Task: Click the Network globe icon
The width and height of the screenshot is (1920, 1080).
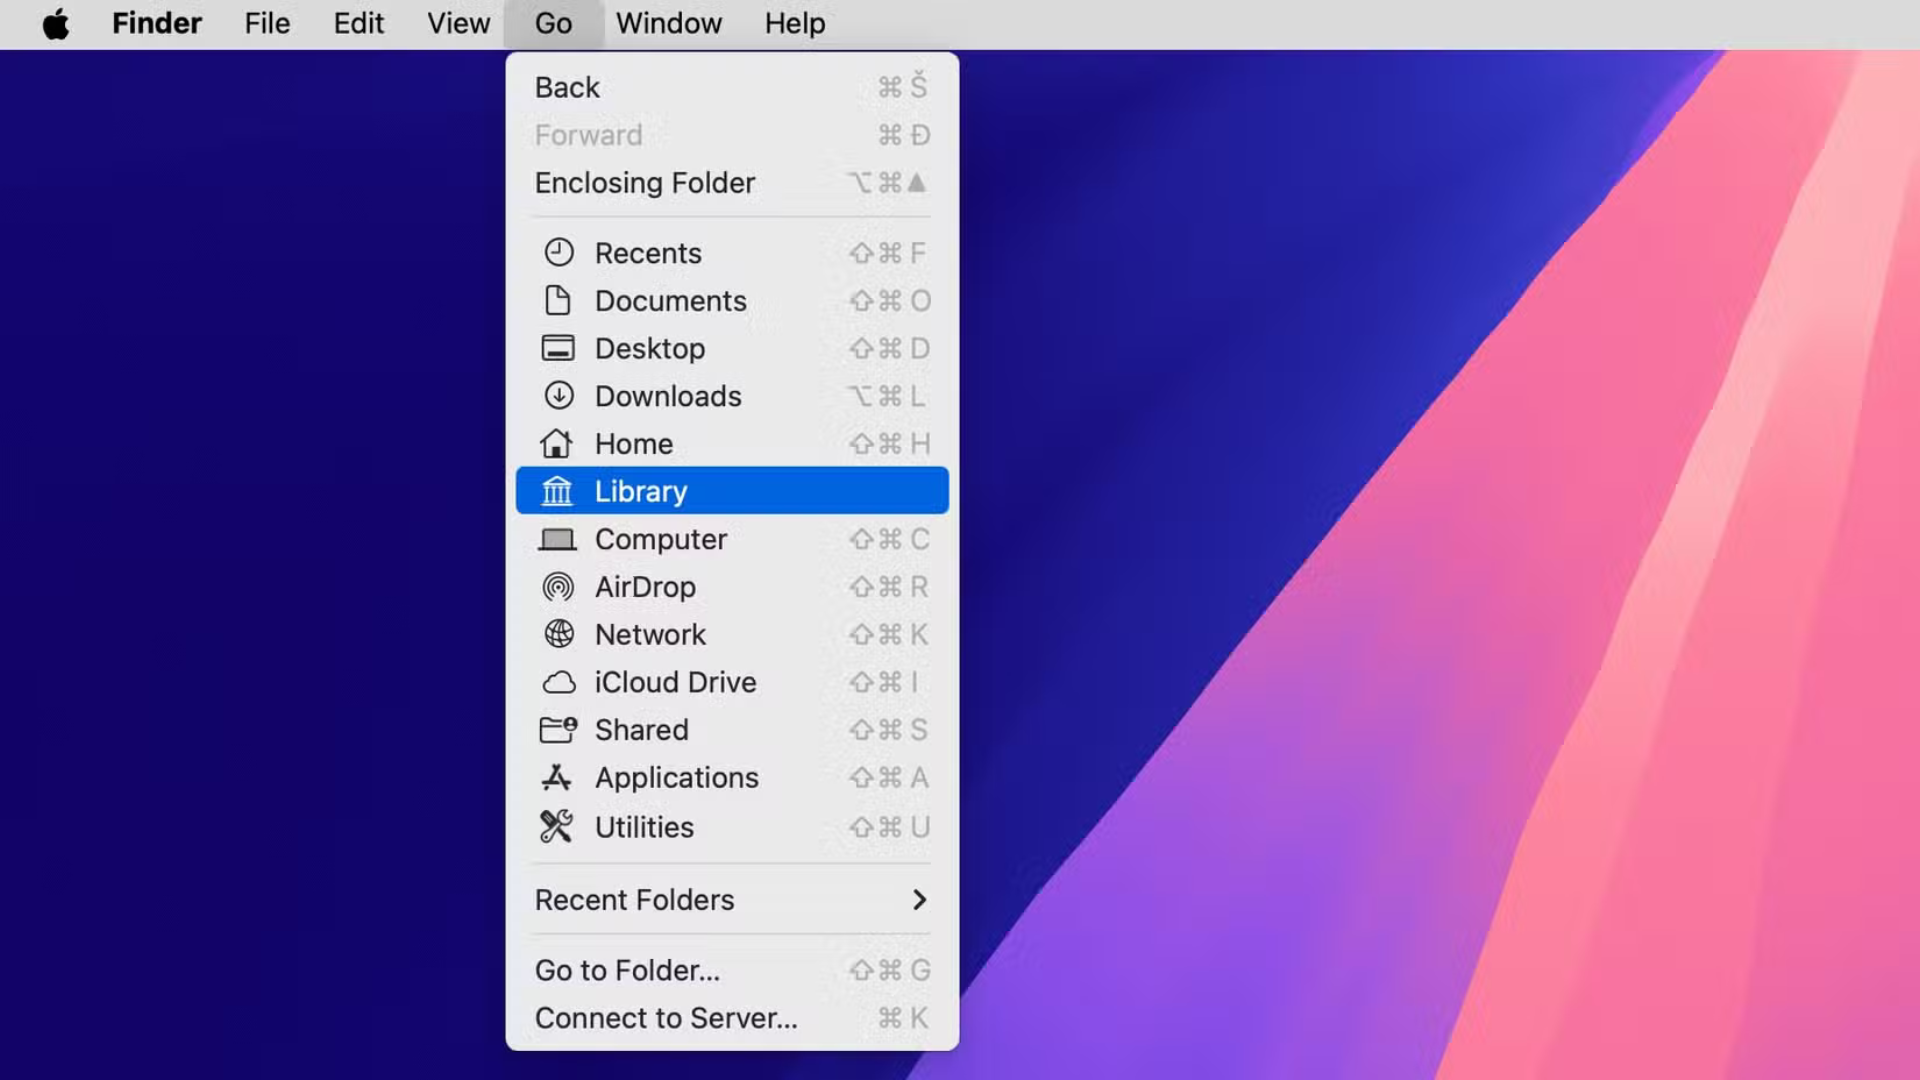Action: point(559,634)
